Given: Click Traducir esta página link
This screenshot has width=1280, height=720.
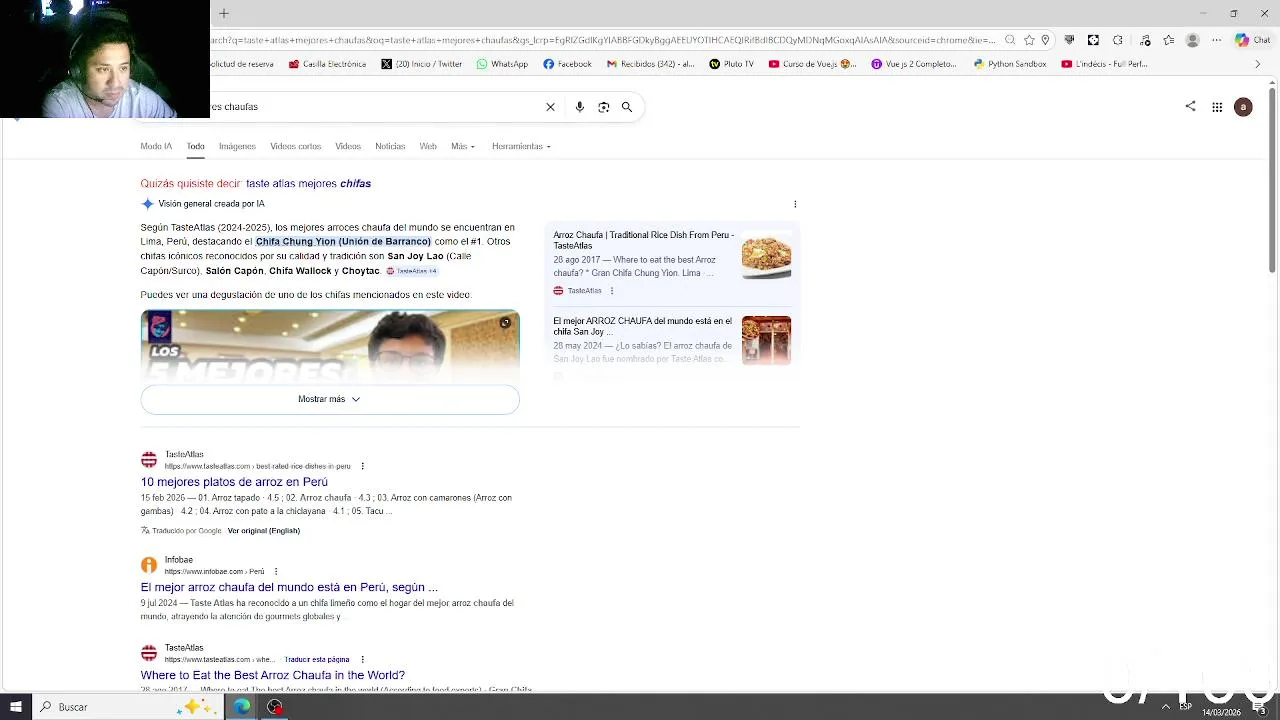Looking at the screenshot, I should click(x=317, y=660).
